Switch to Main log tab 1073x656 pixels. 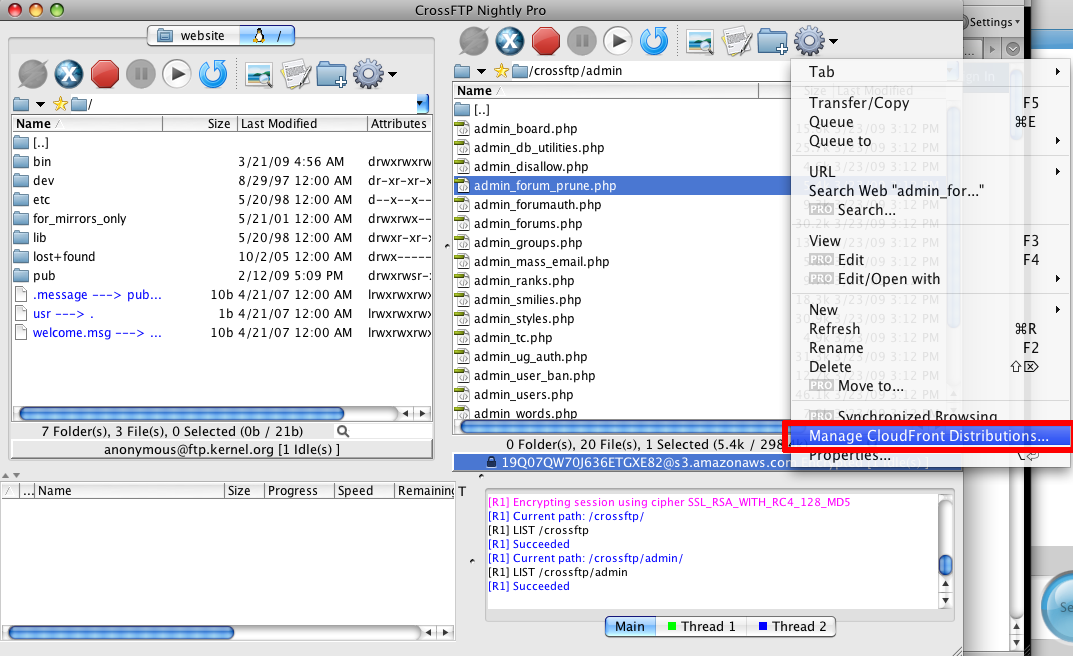click(630, 627)
